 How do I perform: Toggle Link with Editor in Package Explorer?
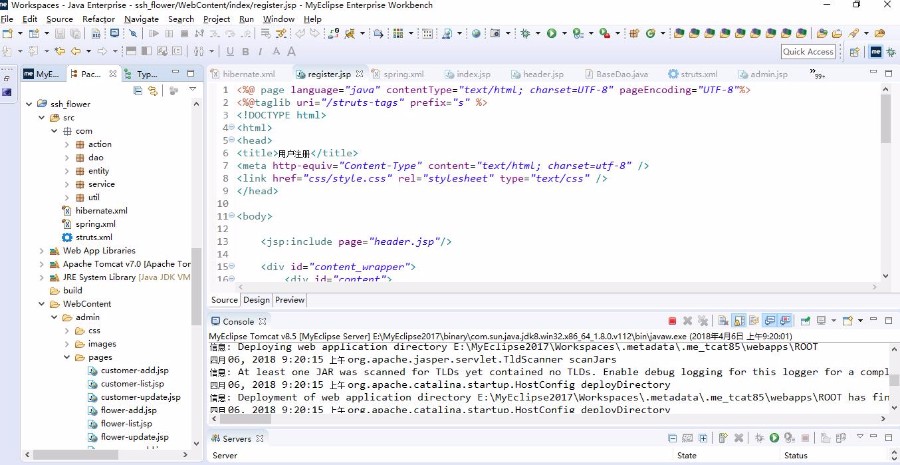[x=153, y=90]
